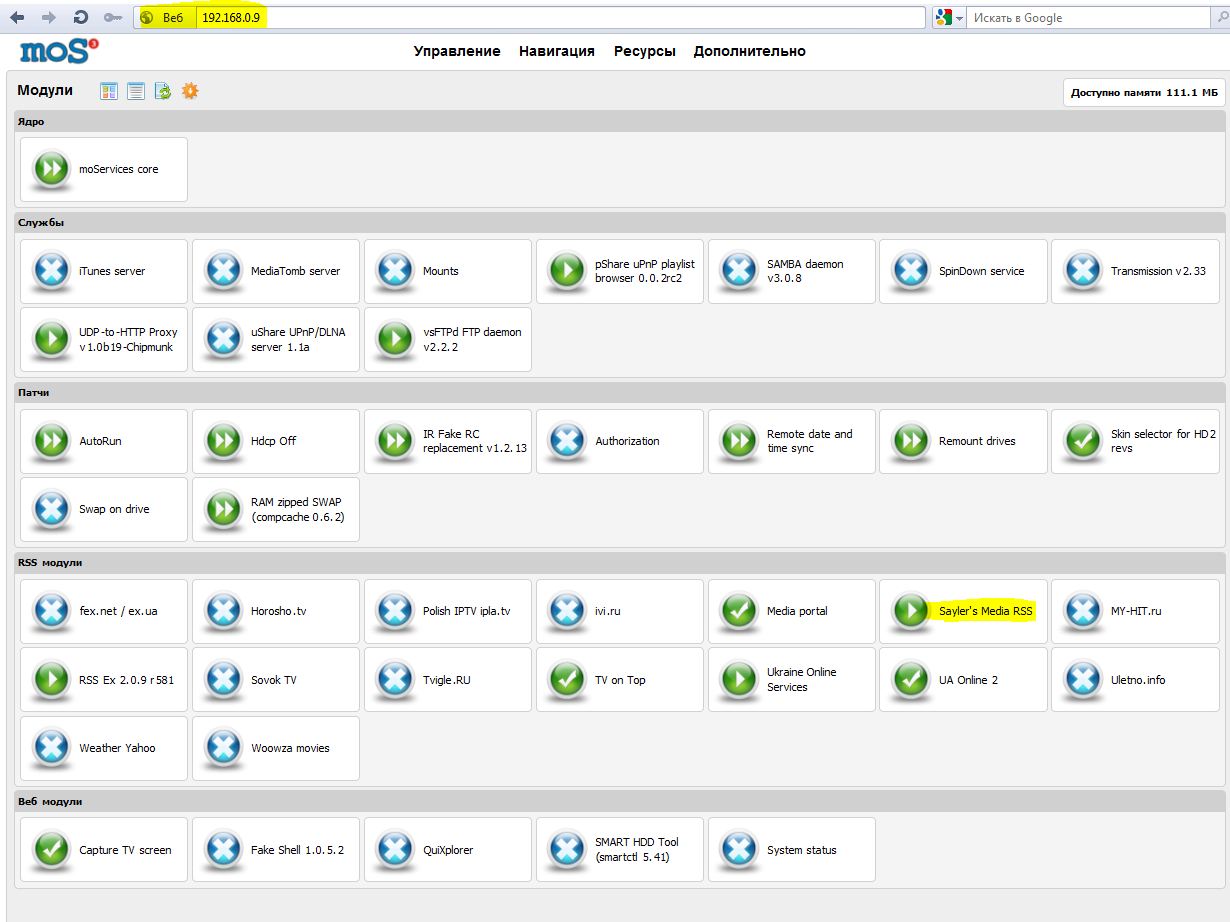Screen dimensions: 1230x922
Task: Click the browser reload button
Action: tap(81, 18)
